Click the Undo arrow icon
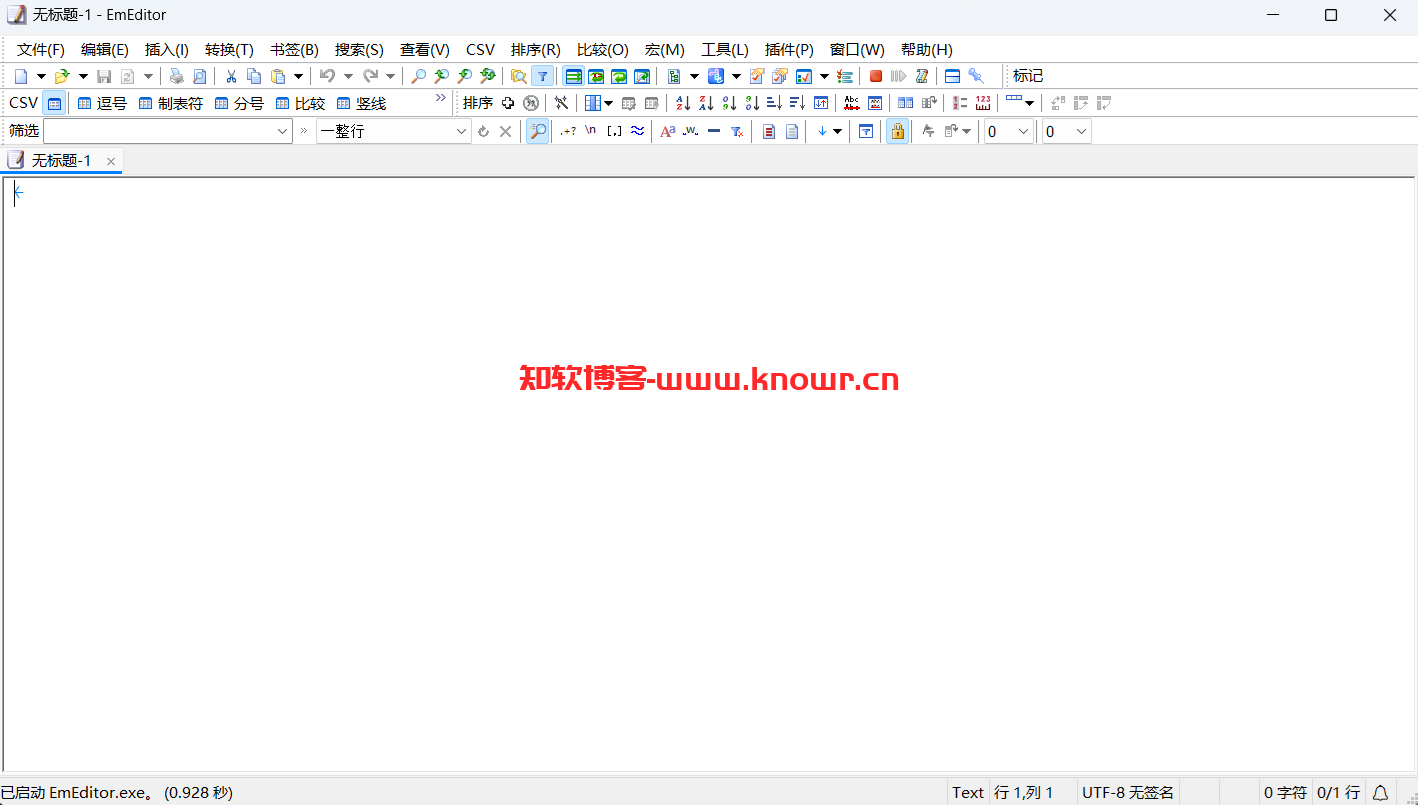This screenshot has height=805, width=1418. tap(327, 76)
